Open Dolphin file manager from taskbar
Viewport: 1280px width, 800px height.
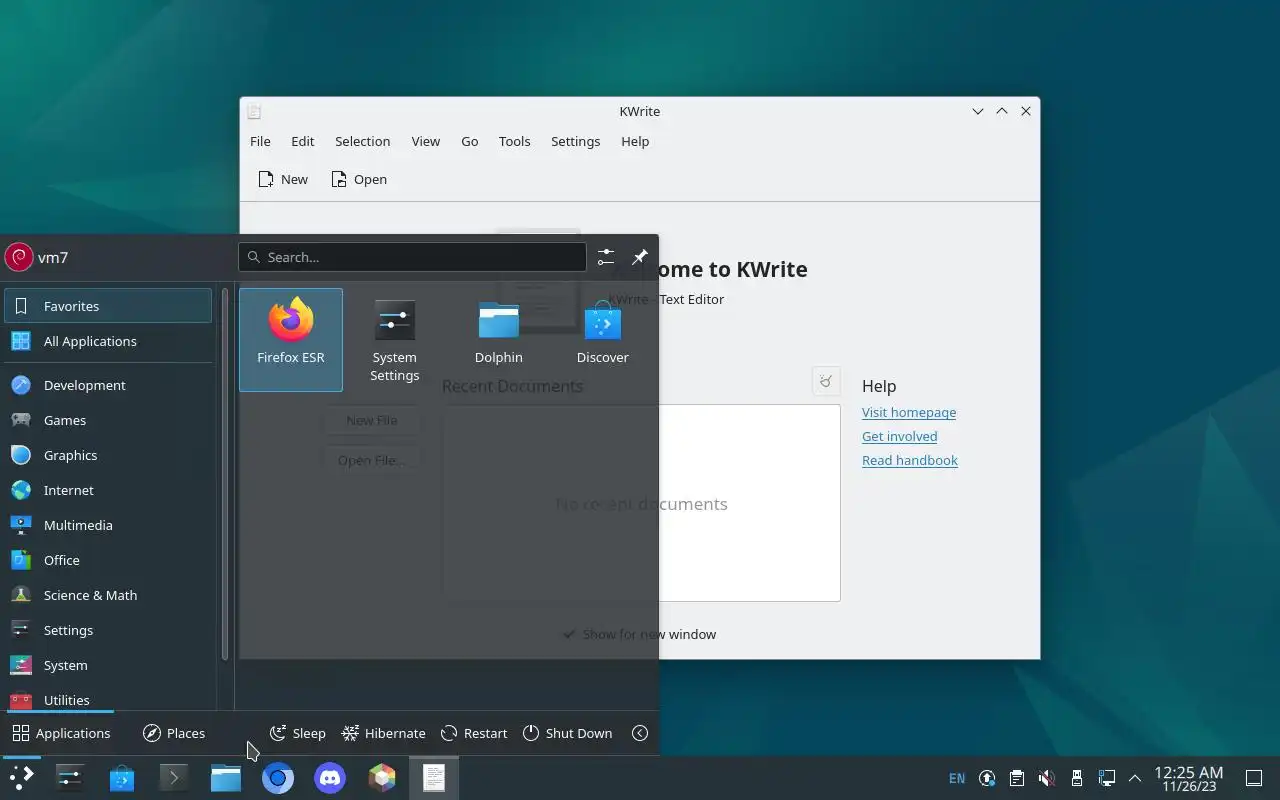pos(226,778)
